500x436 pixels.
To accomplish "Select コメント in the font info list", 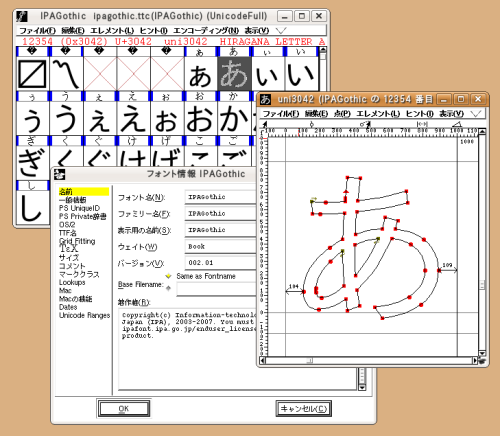I will click(72, 266).
